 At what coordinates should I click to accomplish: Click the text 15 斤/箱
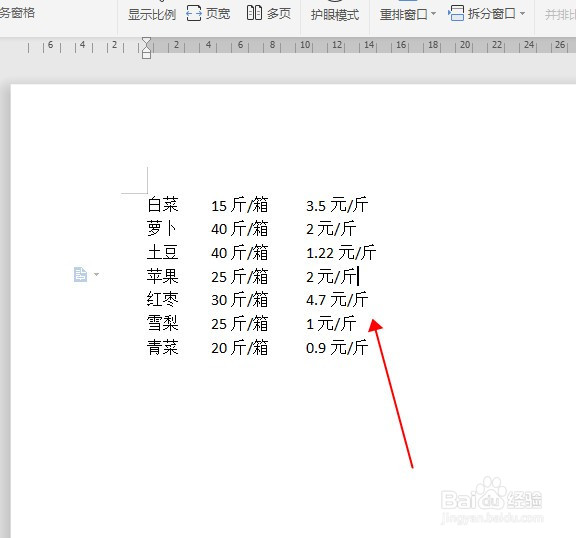pyautogui.click(x=240, y=205)
